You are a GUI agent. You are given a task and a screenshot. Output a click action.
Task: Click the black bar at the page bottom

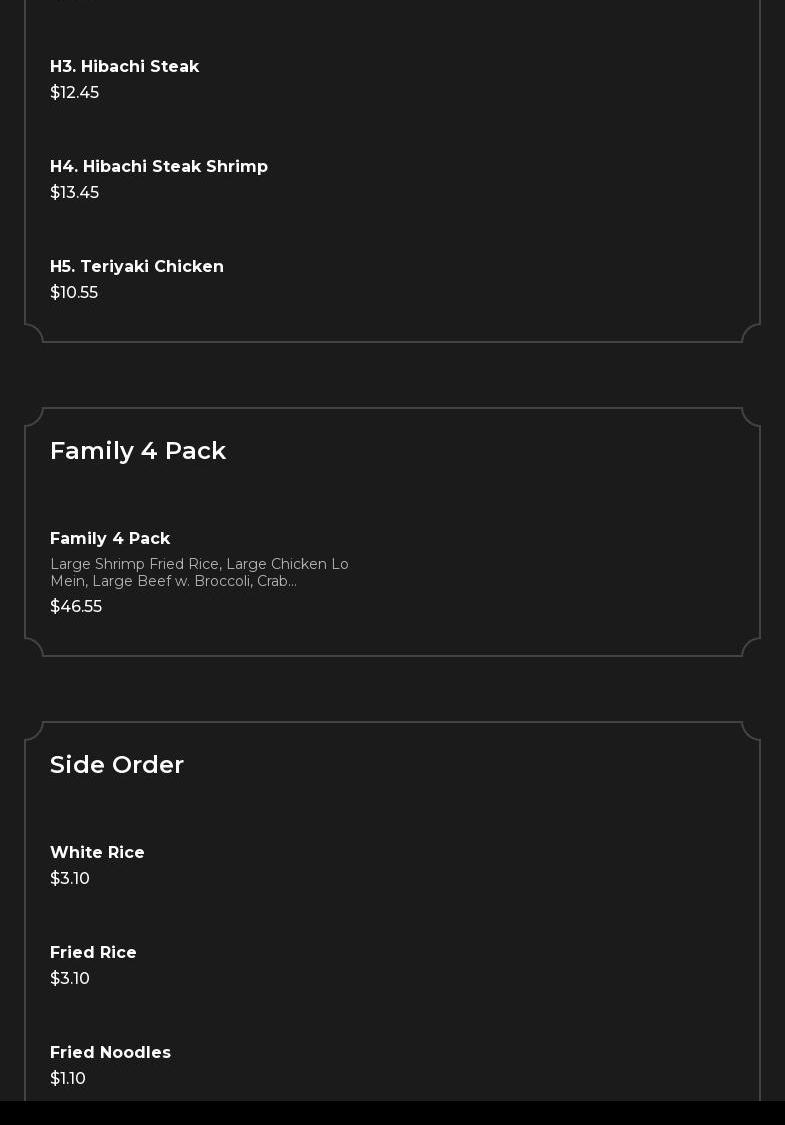point(392,1113)
